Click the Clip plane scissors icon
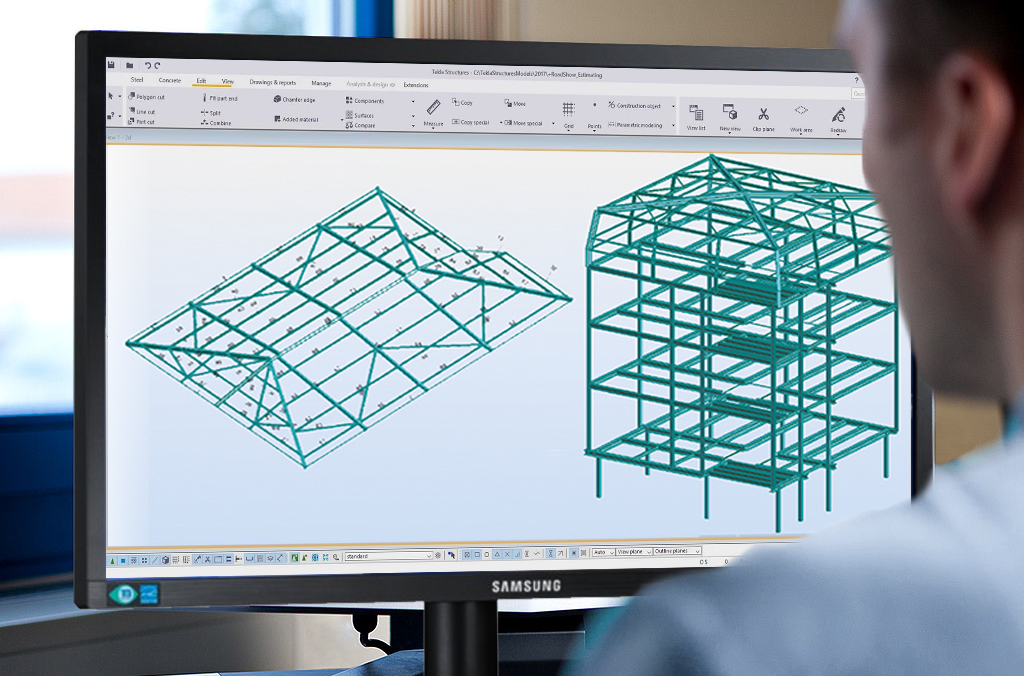The height and width of the screenshot is (676, 1024). [x=763, y=115]
